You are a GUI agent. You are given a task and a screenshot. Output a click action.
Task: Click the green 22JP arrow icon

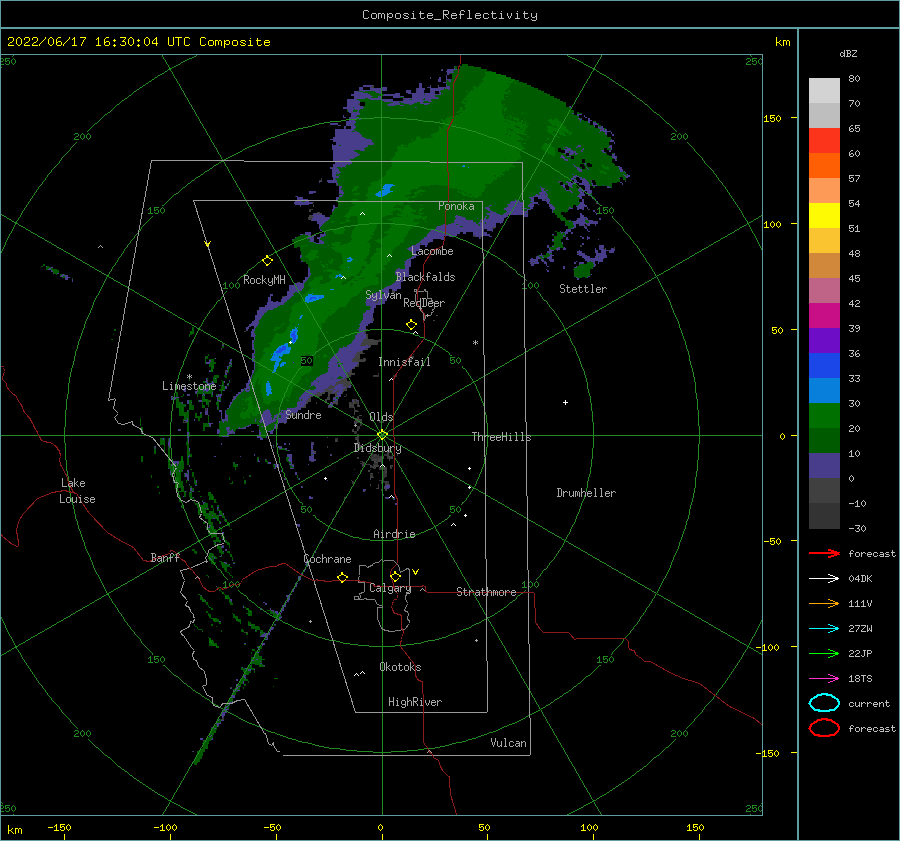(824, 653)
